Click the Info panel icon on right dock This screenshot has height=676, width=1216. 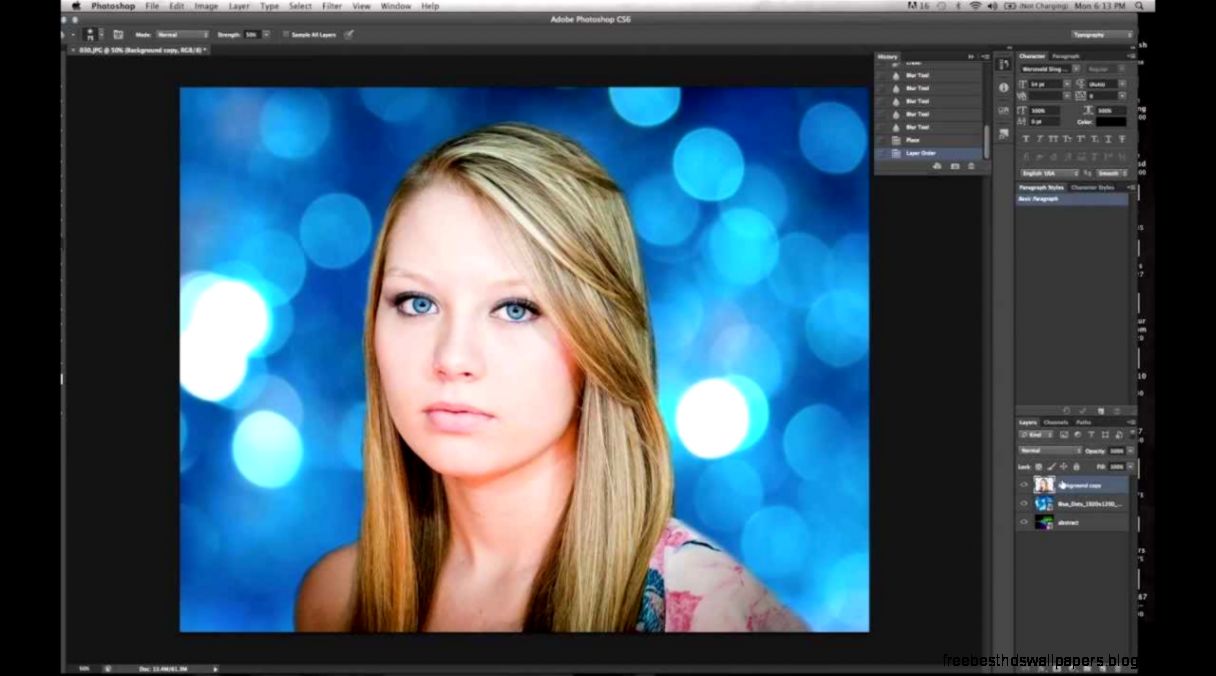click(x=1005, y=87)
